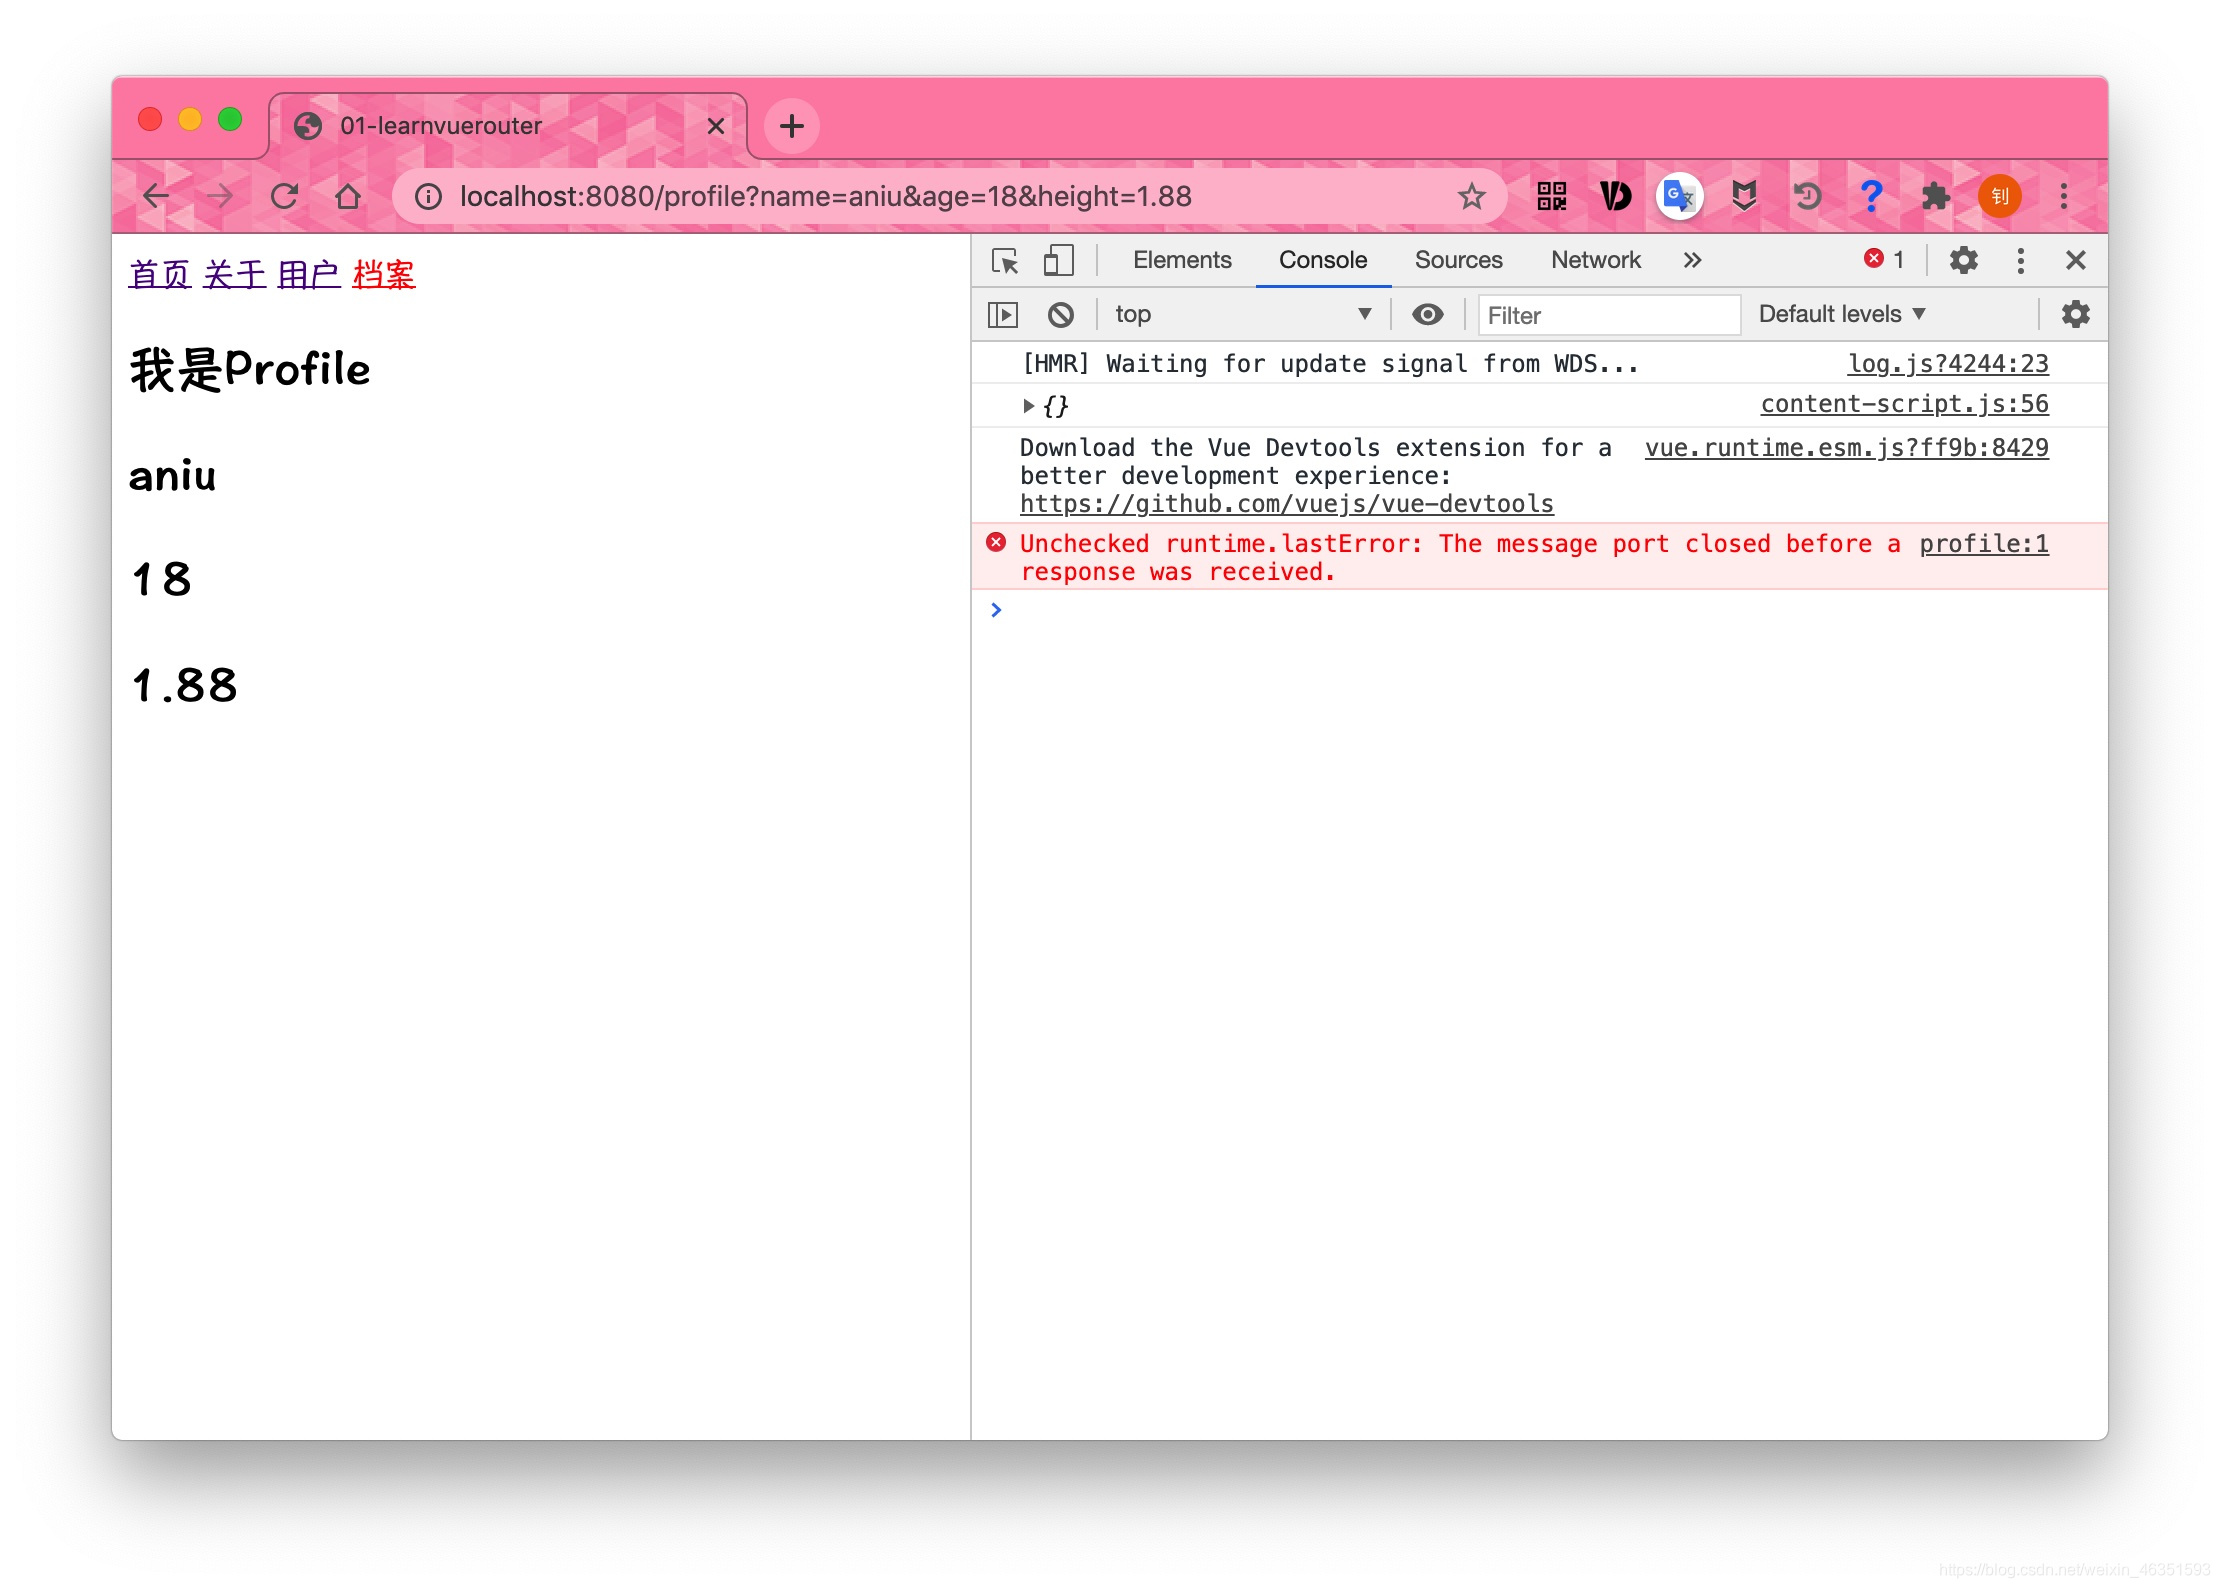Reload the current page
2220x1588 pixels.
tap(284, 196)
